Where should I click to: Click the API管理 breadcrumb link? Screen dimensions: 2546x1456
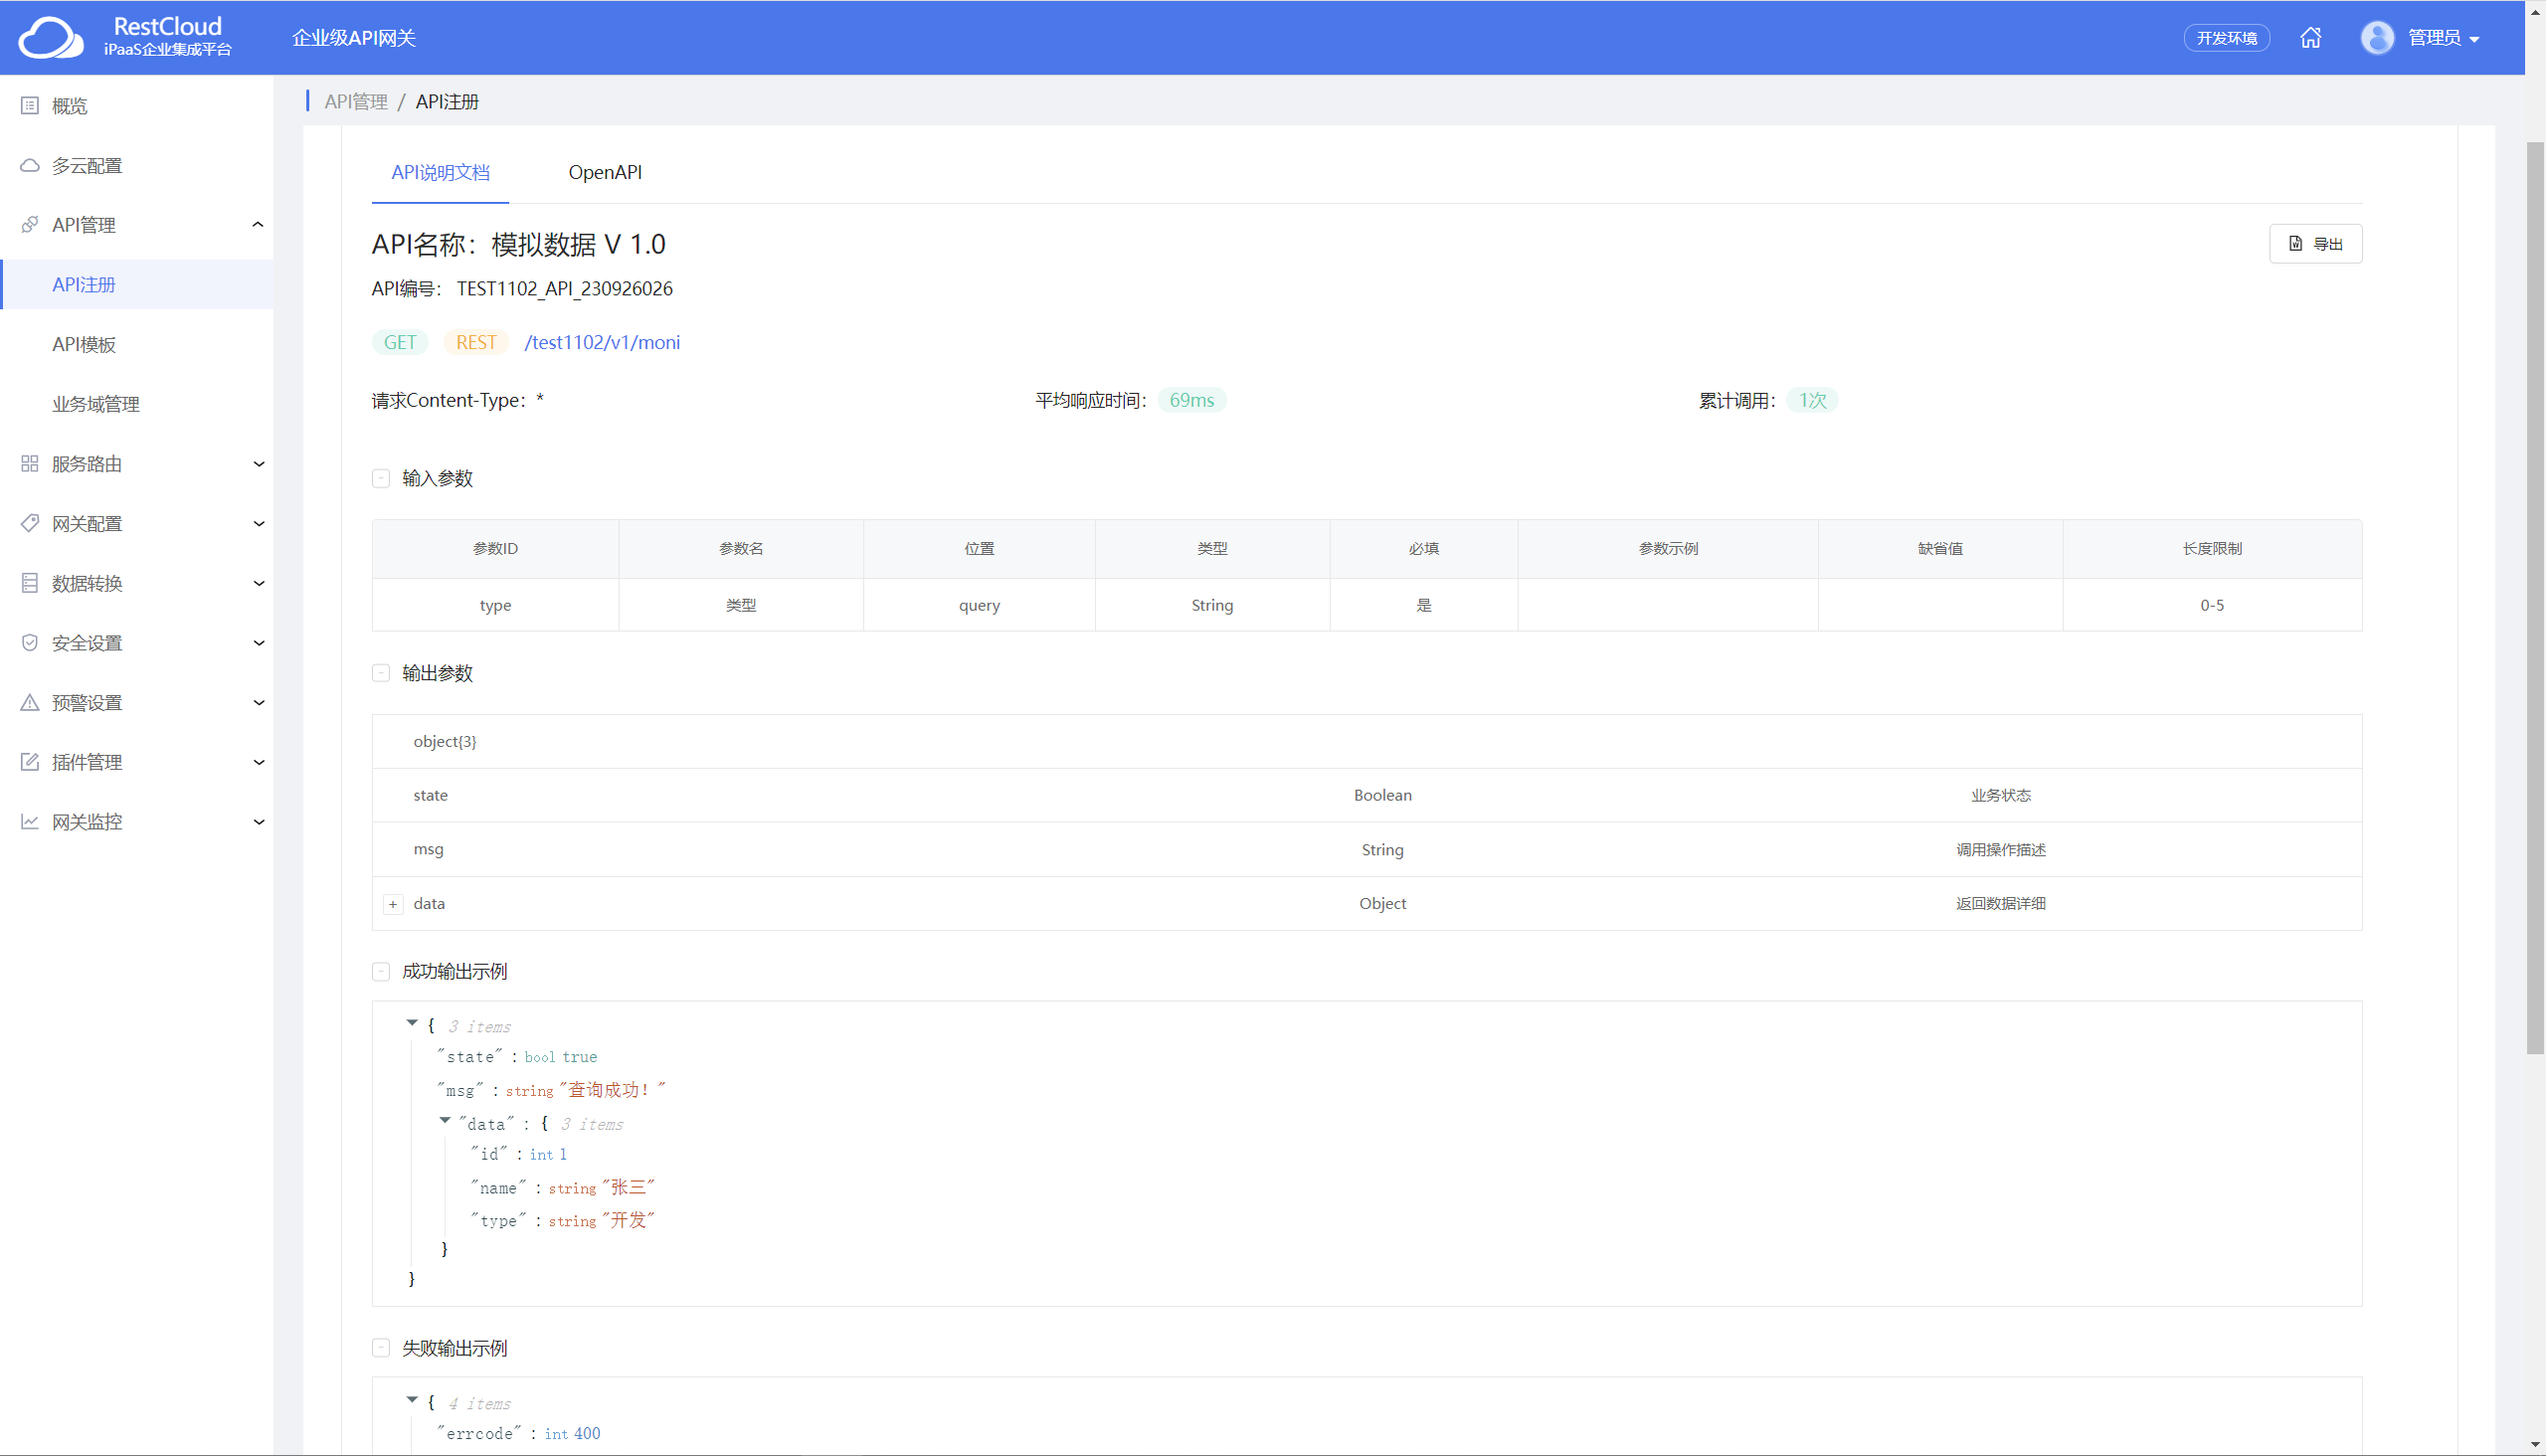pyautogui.click(x=356, y=102)
